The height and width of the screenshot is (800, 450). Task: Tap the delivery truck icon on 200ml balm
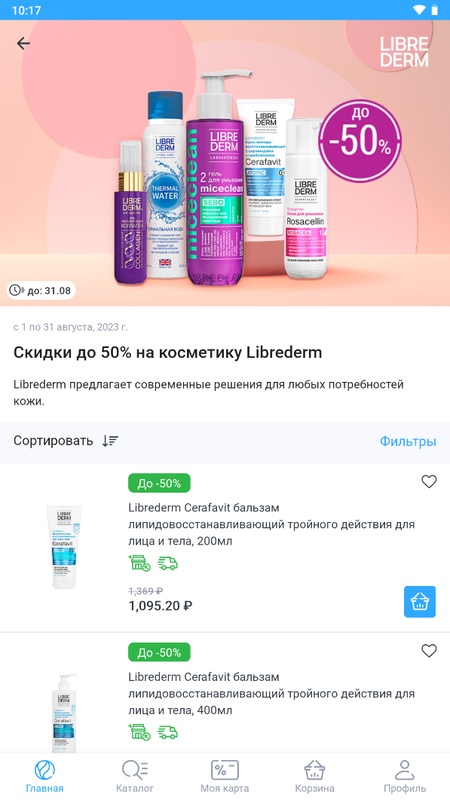167,563
